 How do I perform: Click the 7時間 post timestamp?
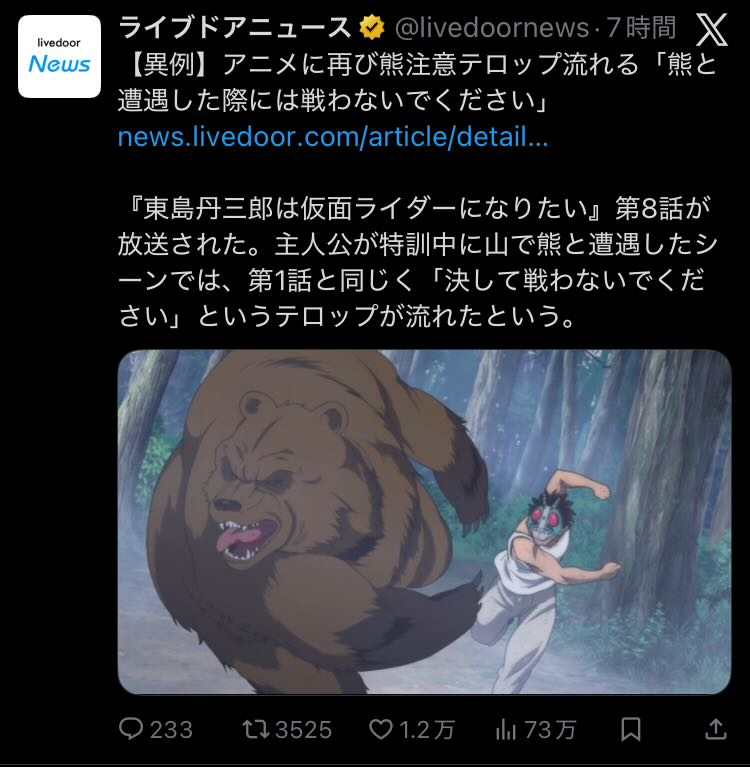pos(641,27)
